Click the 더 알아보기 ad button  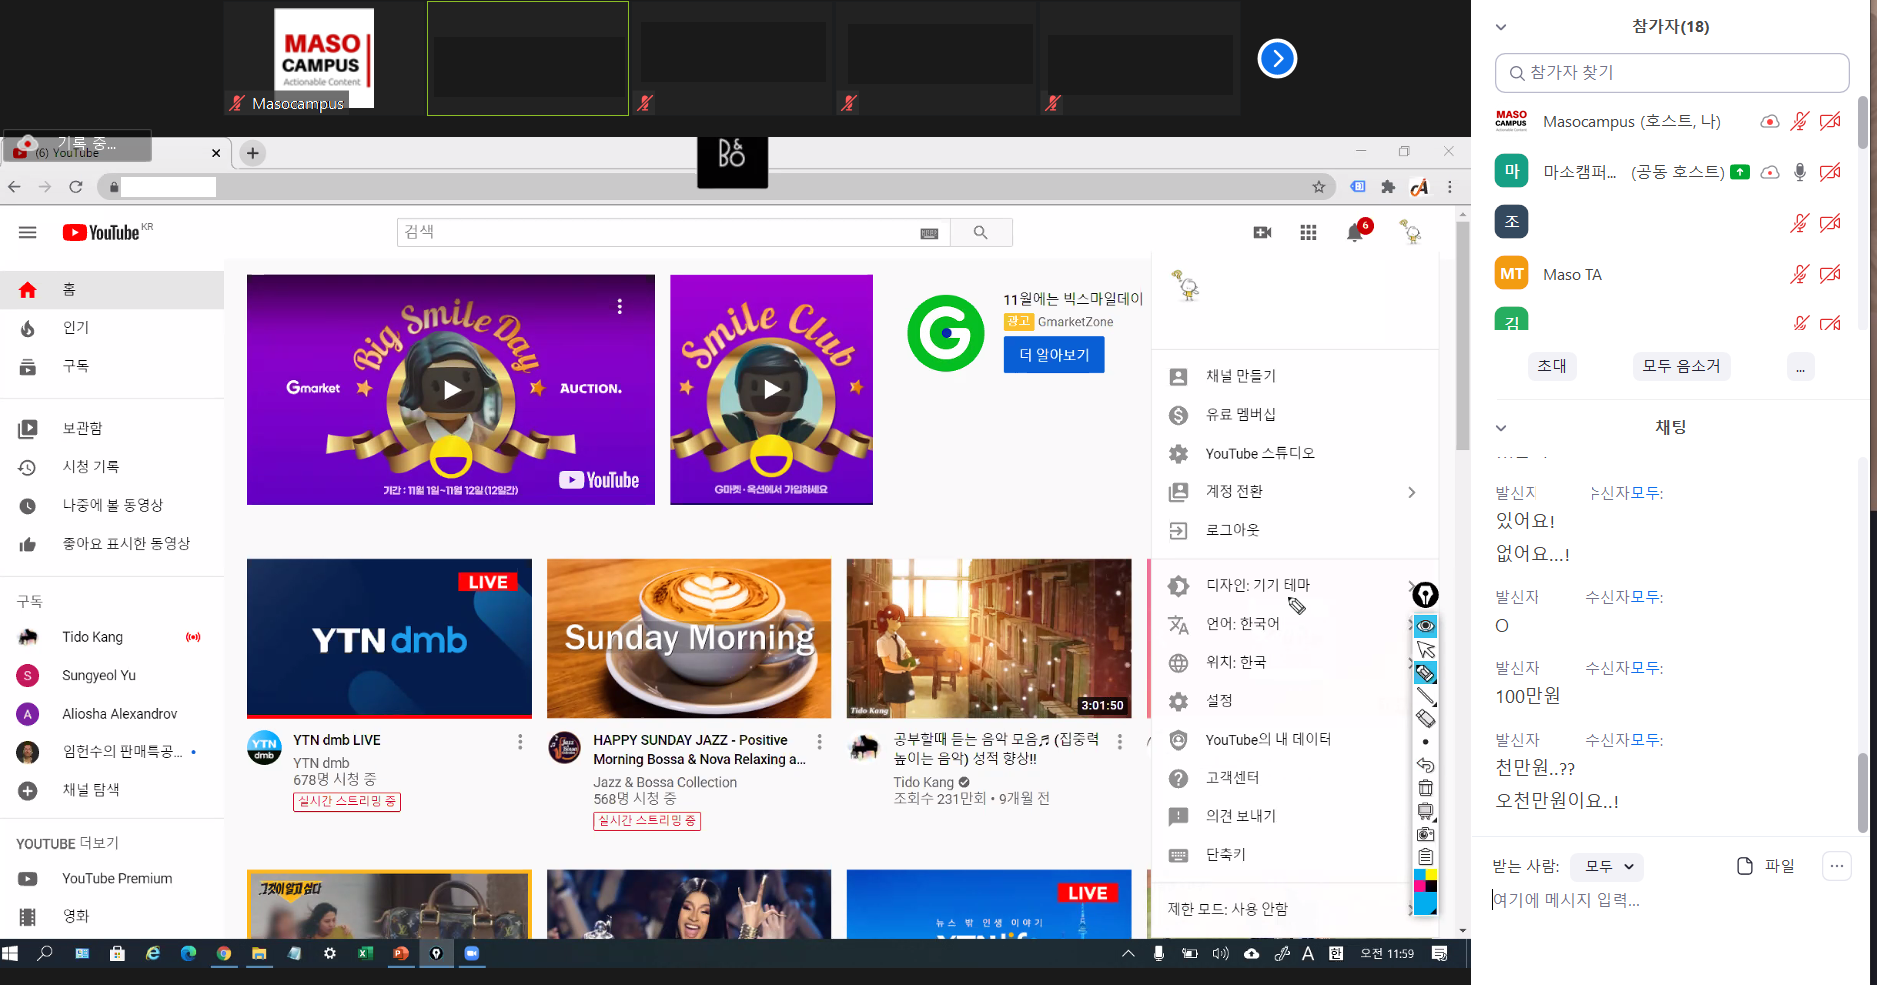pyautogui.click(x=1053, y=355)
